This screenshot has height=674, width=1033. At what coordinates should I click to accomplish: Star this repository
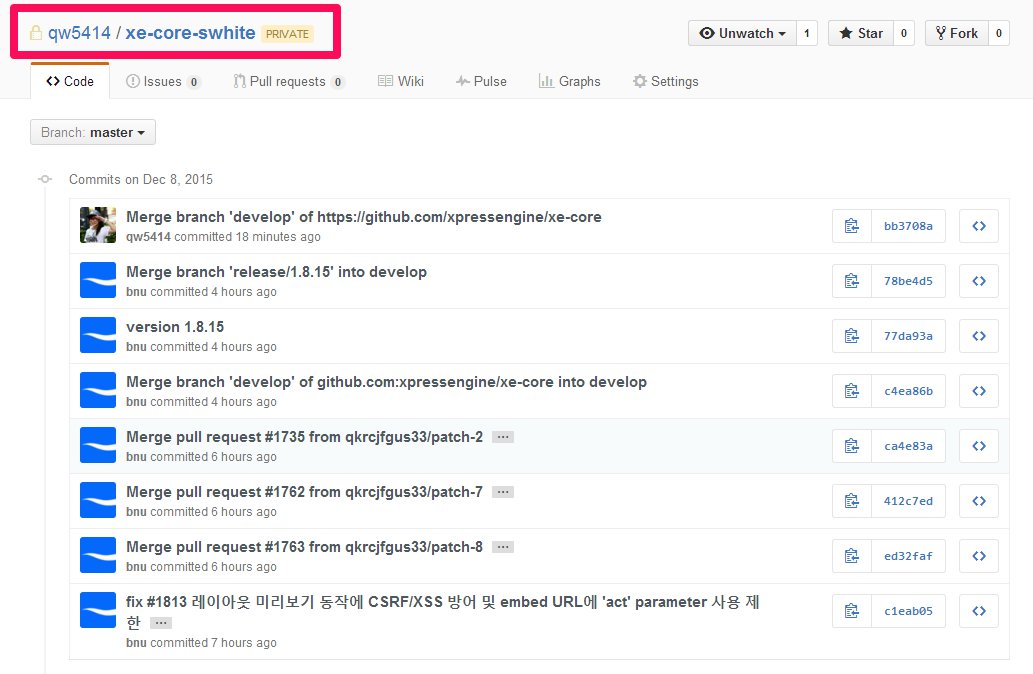pos(860,33)
